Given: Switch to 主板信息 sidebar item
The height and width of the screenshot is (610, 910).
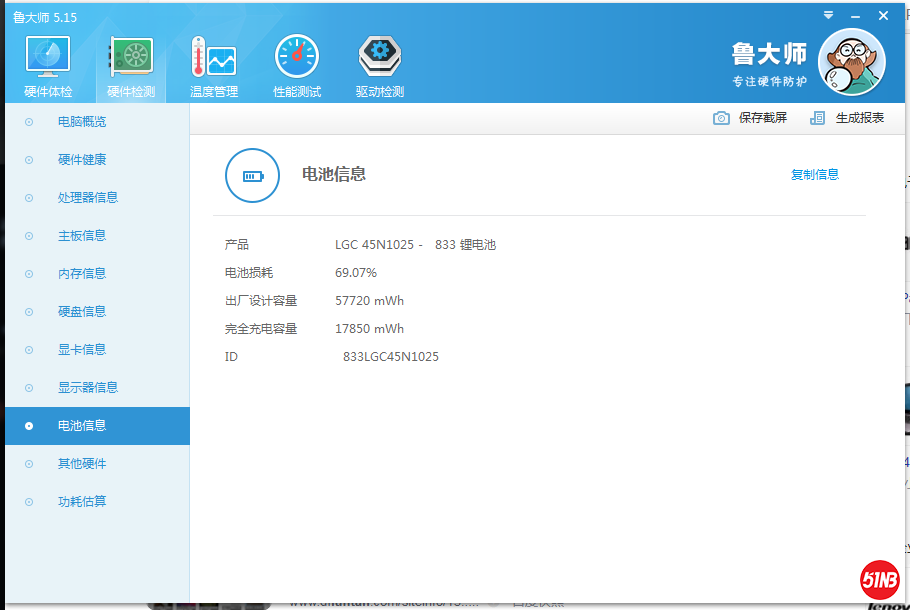Looking at the screenshot, I should coord(82,236).
